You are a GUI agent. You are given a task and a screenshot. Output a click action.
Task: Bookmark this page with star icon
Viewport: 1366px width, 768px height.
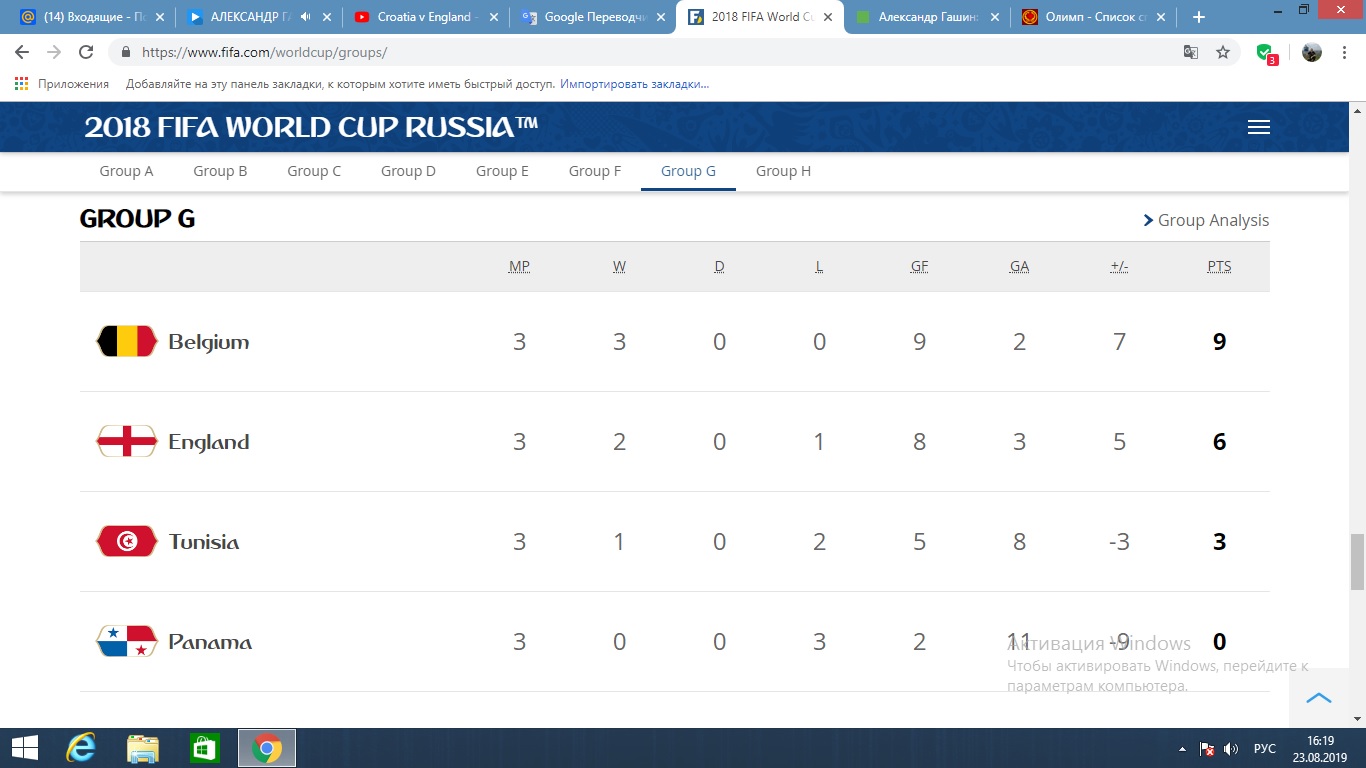[1223, 52]
